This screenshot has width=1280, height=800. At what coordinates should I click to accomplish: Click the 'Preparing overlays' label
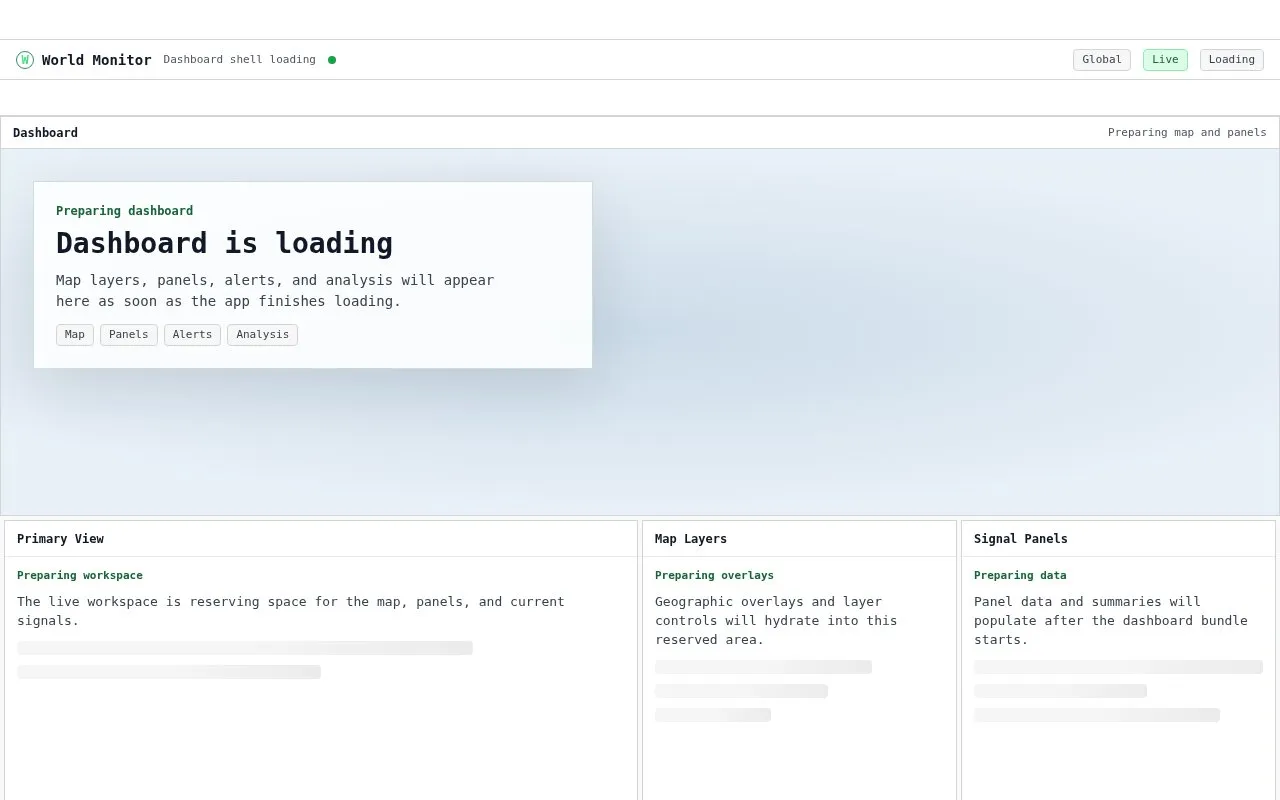pos(714,576)
